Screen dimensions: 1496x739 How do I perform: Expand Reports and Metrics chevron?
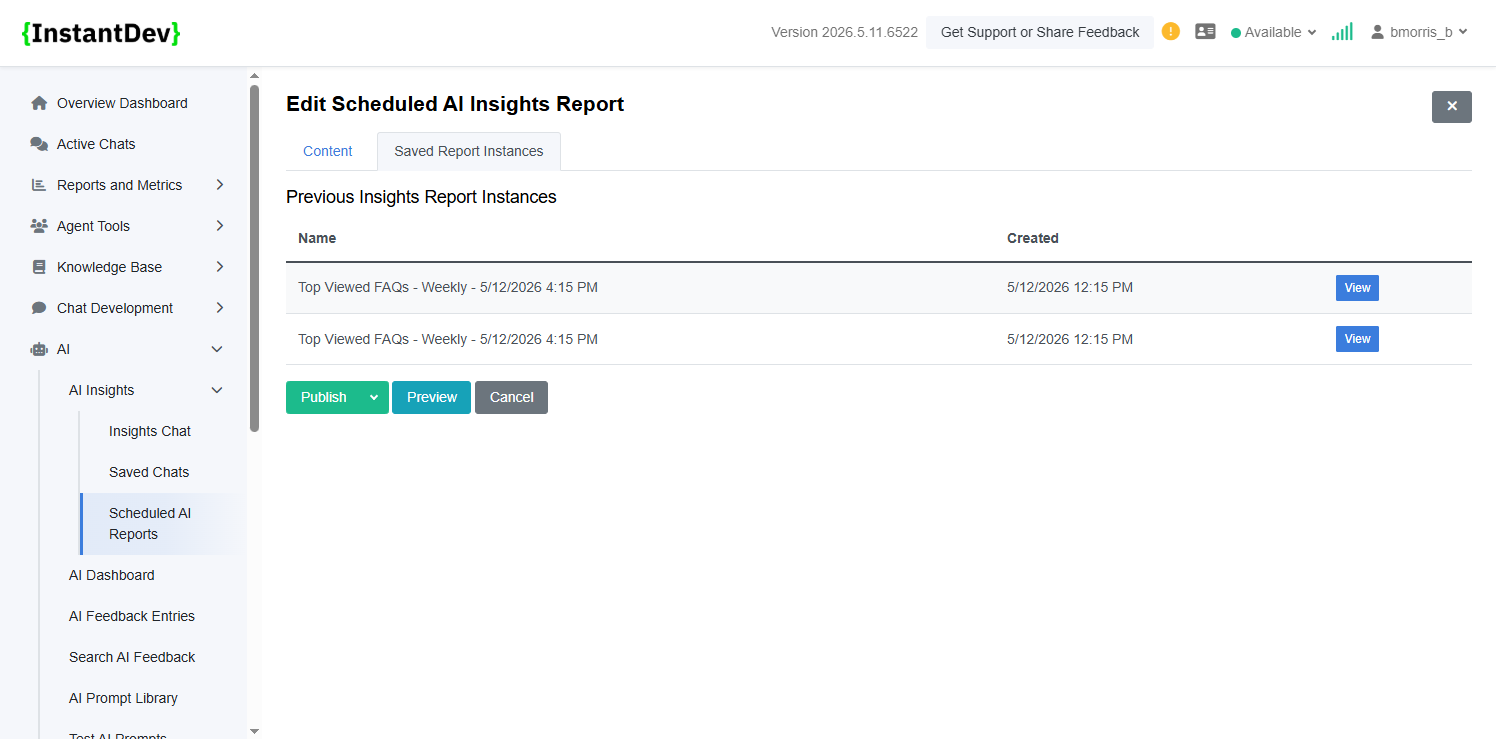pyautogui.click(x=219, y=185)
